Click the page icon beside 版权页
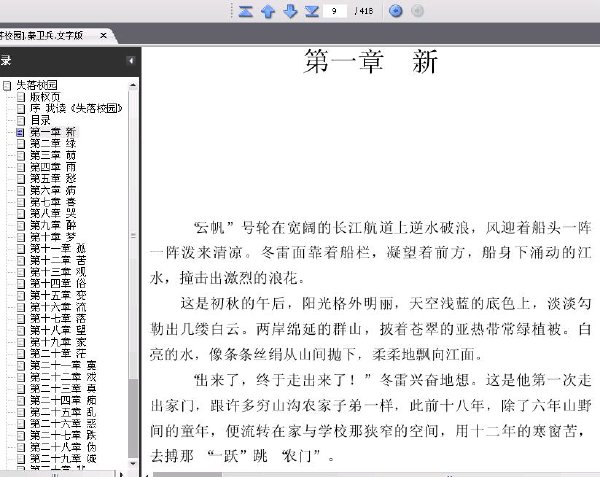600x477 pixels. coord(21,97)
